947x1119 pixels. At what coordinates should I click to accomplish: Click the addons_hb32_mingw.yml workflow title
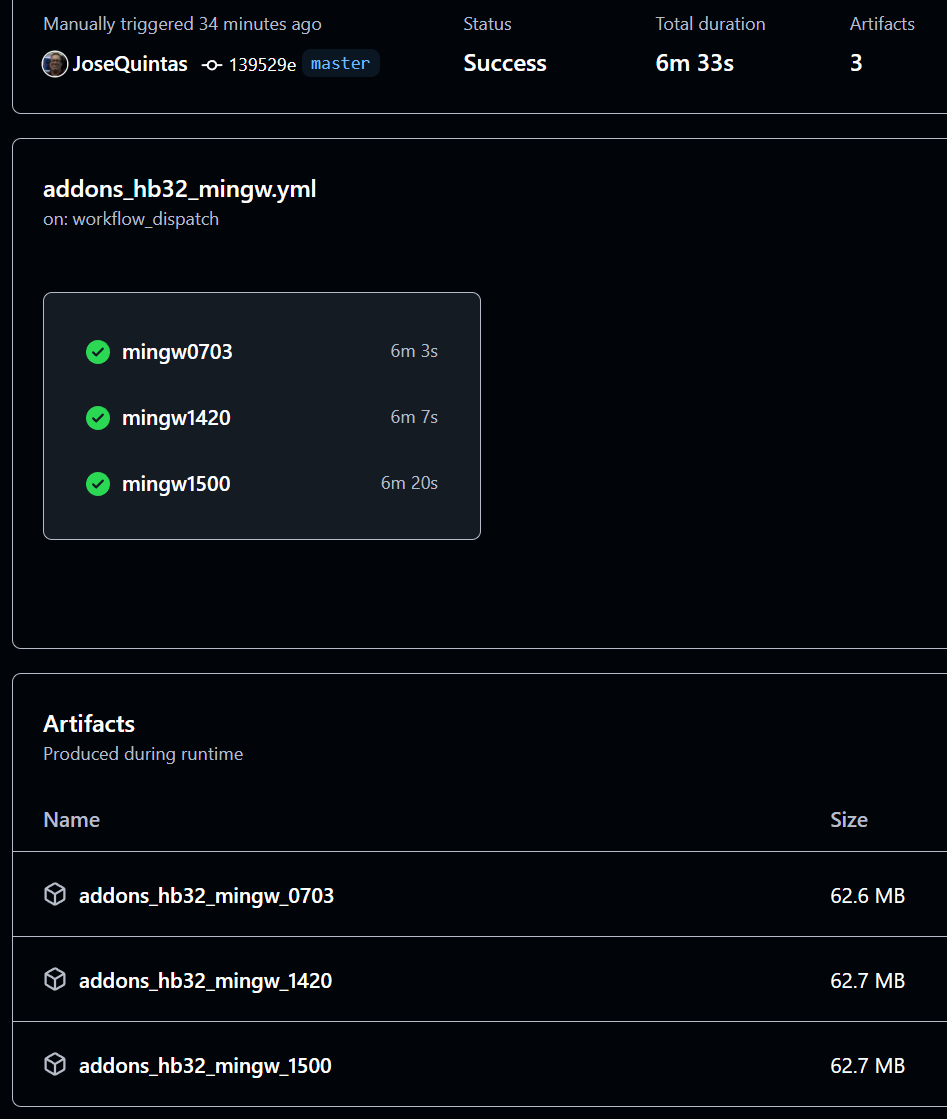coord(180,189)
